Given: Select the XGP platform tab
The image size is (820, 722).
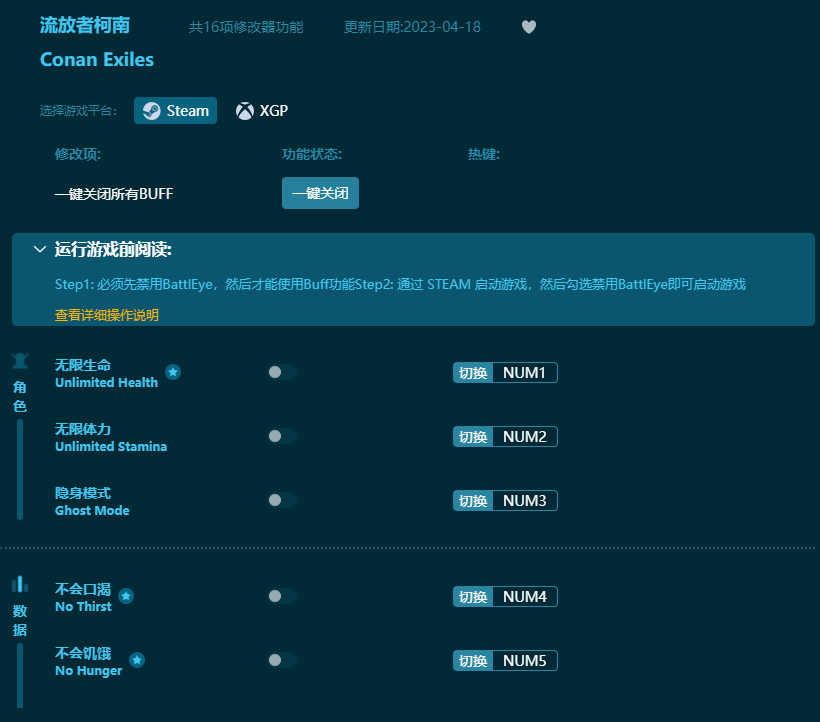Looking at the screenshot, I should (261, 110).
